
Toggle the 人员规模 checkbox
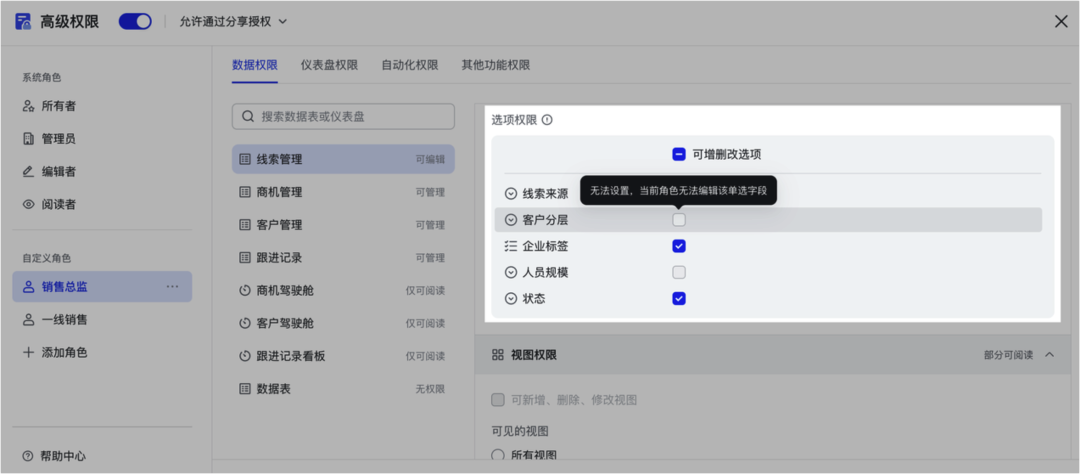point(679,272)
